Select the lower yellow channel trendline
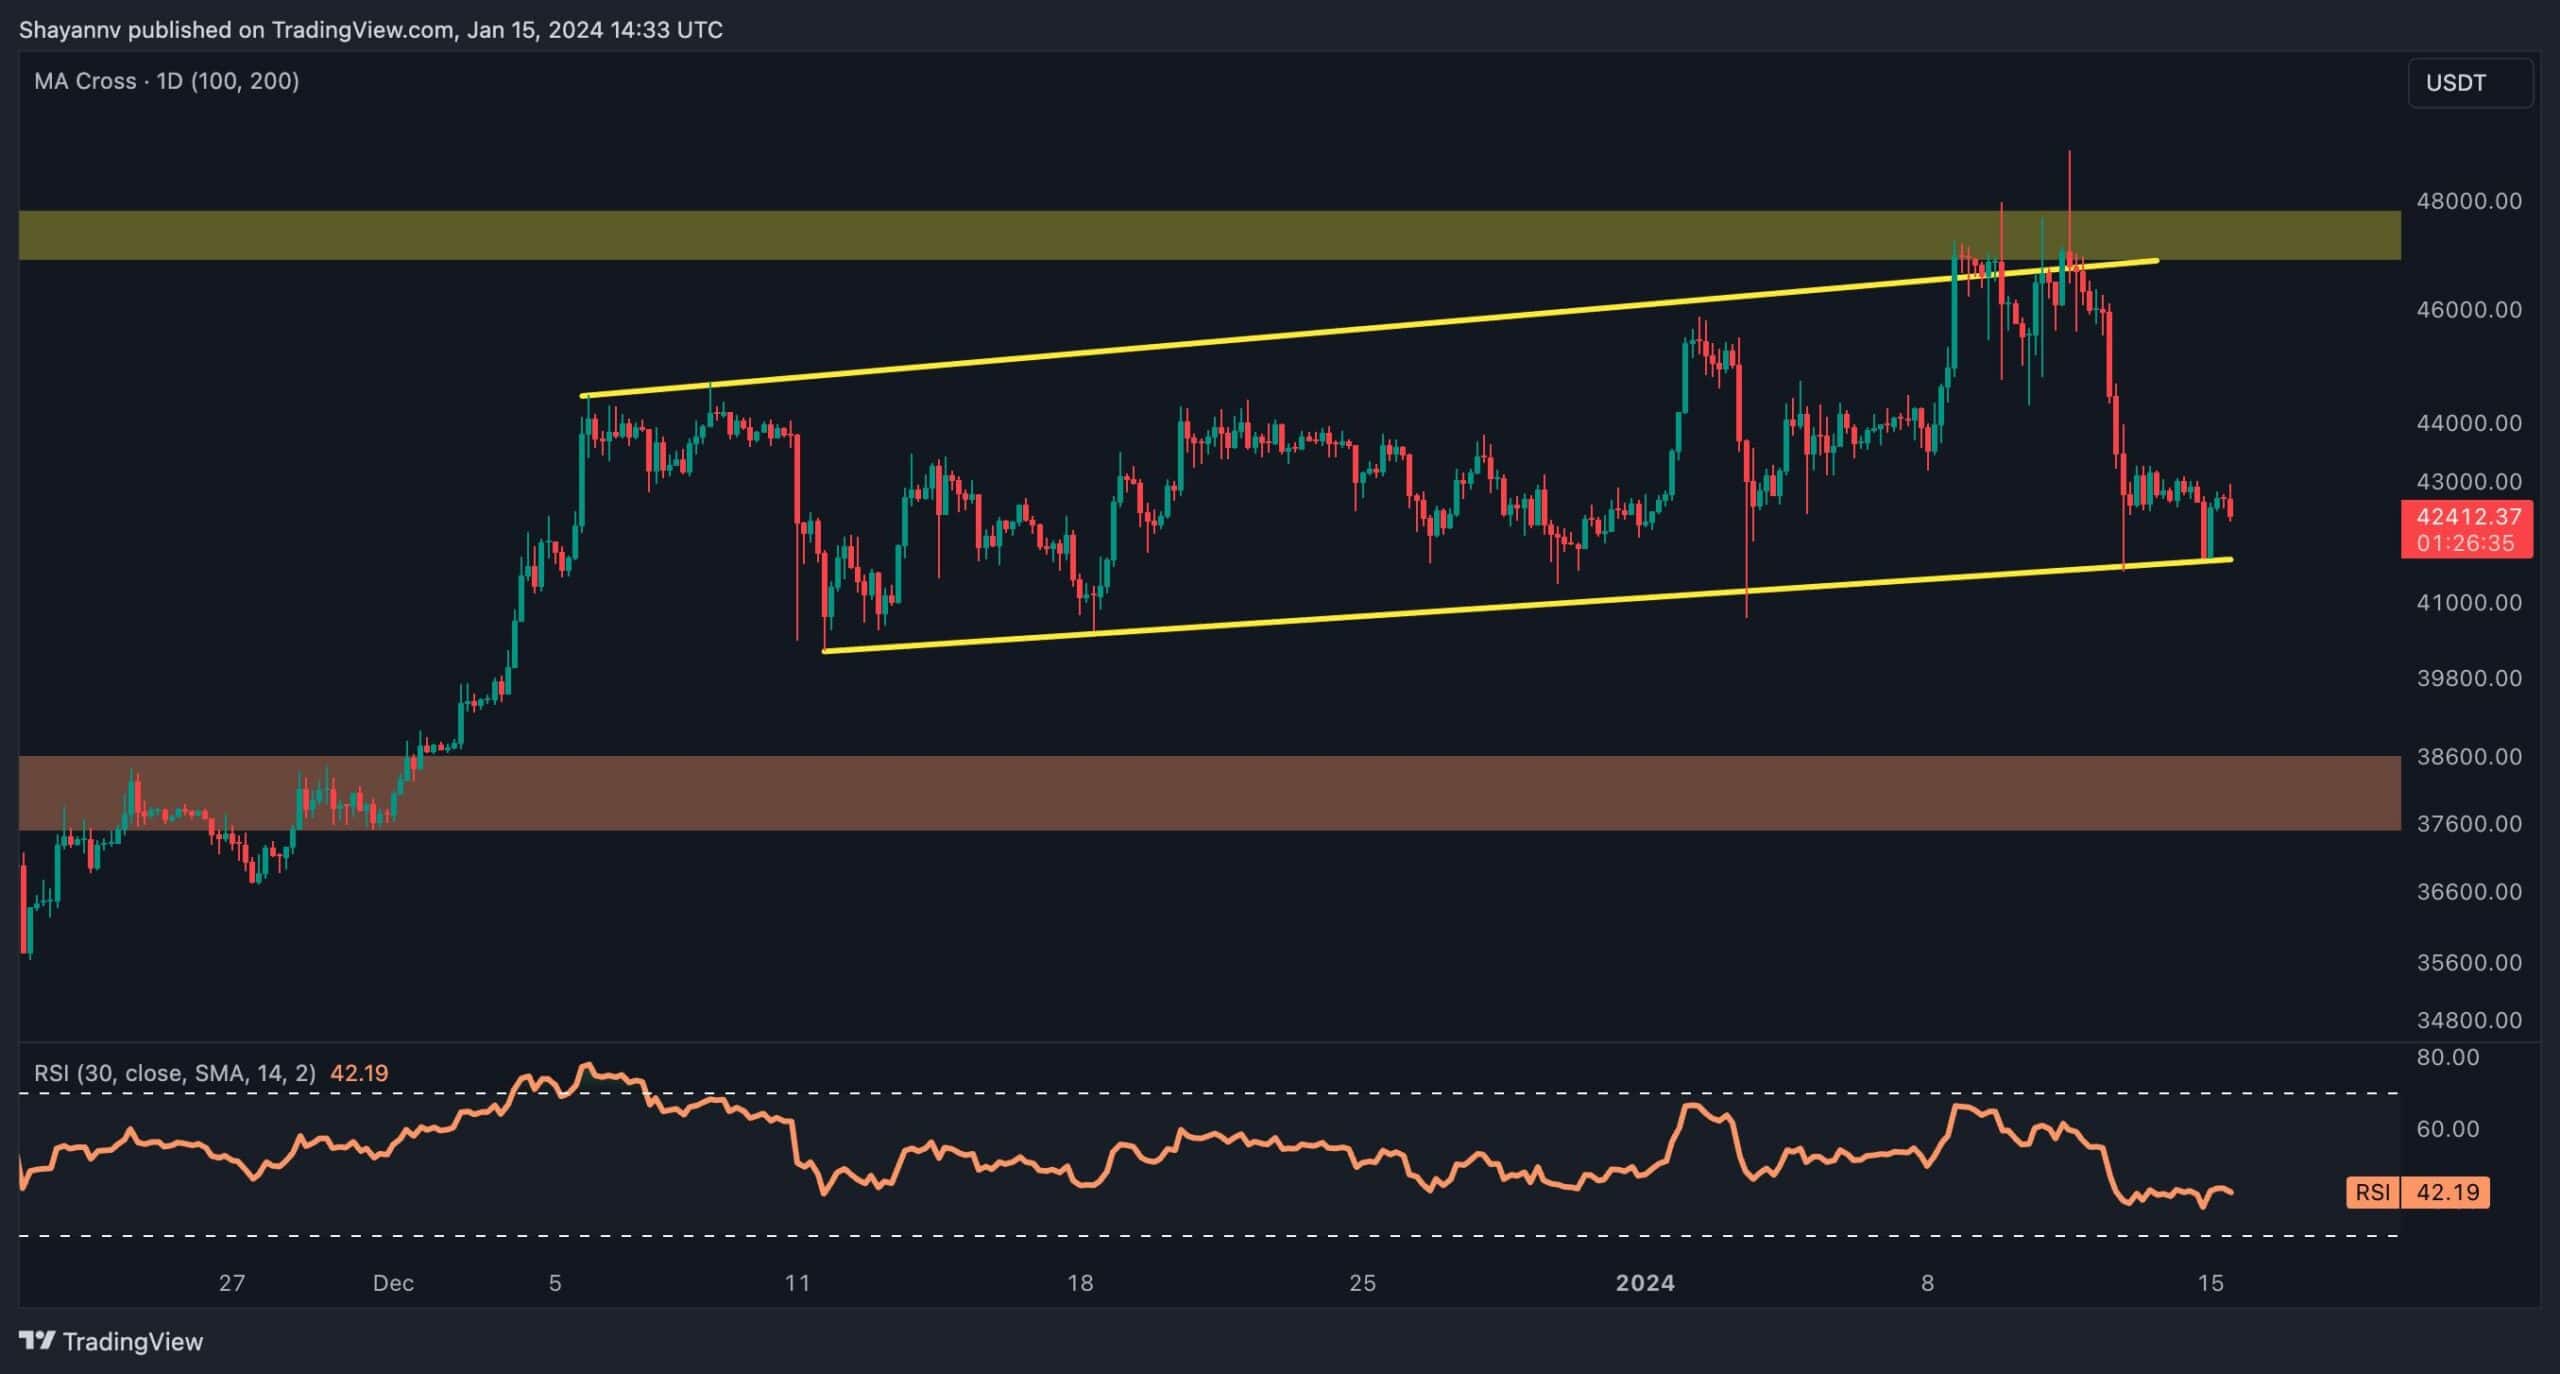This screenshot has height=1374, width=2560. coord(1527,605)
